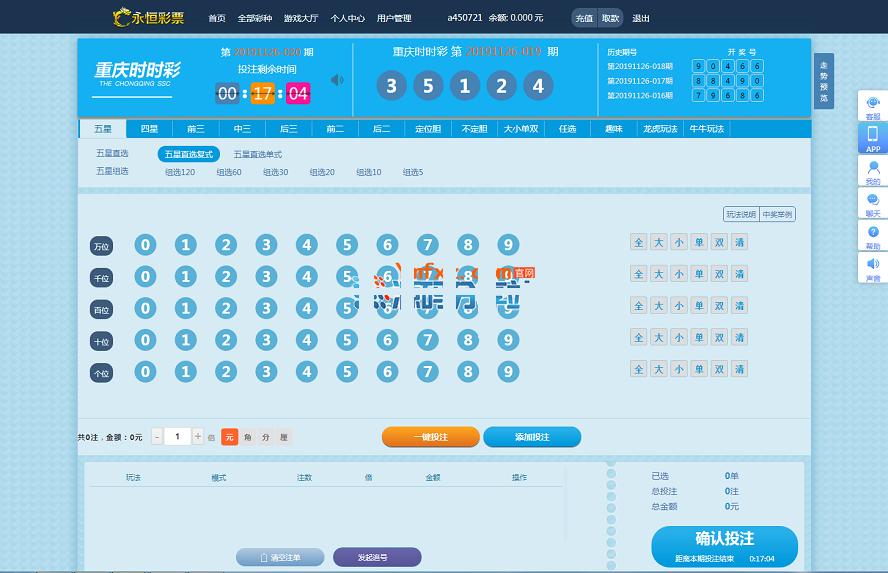Open the 玩法说明 gameplay description popup

coord(740,214)
